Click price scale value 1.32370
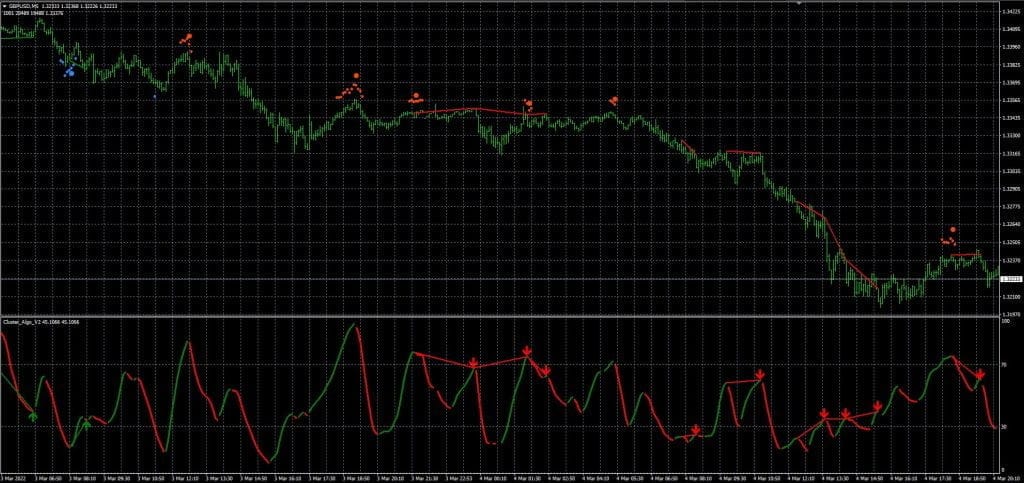Screen dimensions: 1024x483 [x=1013, y=260]
